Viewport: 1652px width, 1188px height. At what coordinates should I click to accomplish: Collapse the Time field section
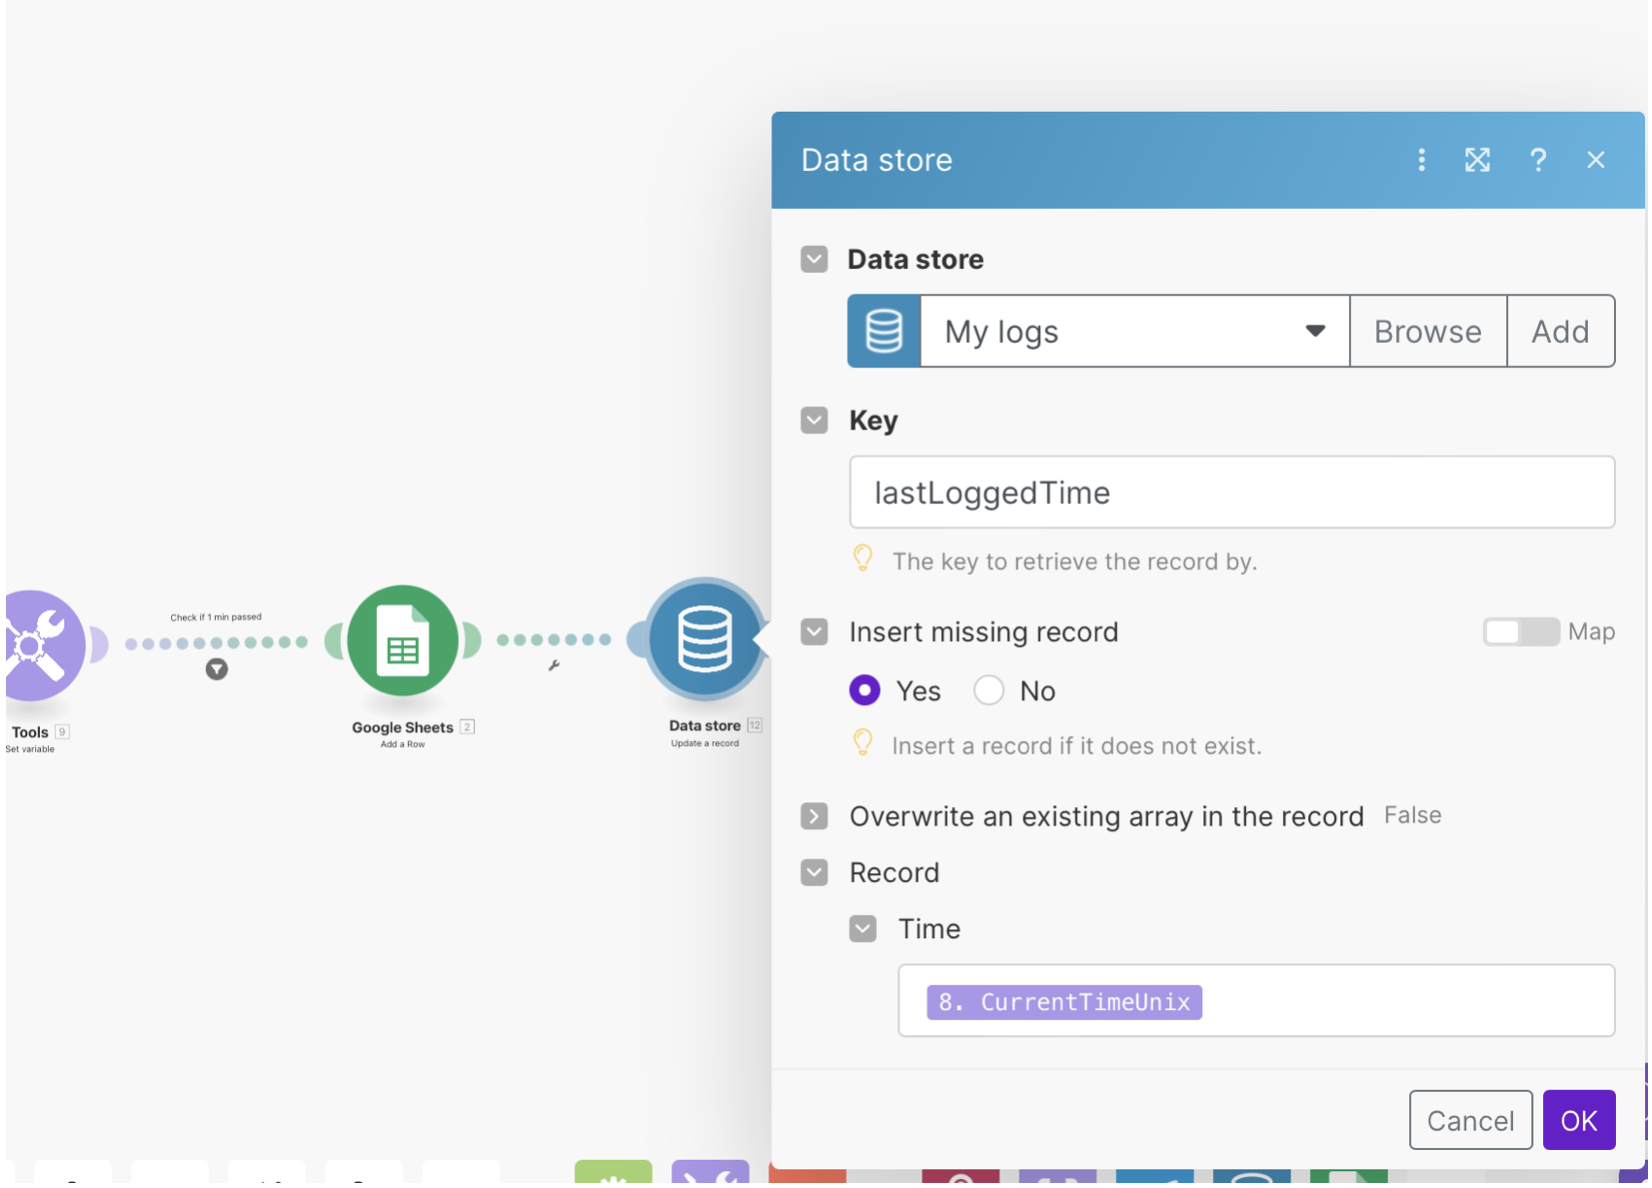(863, 929)
